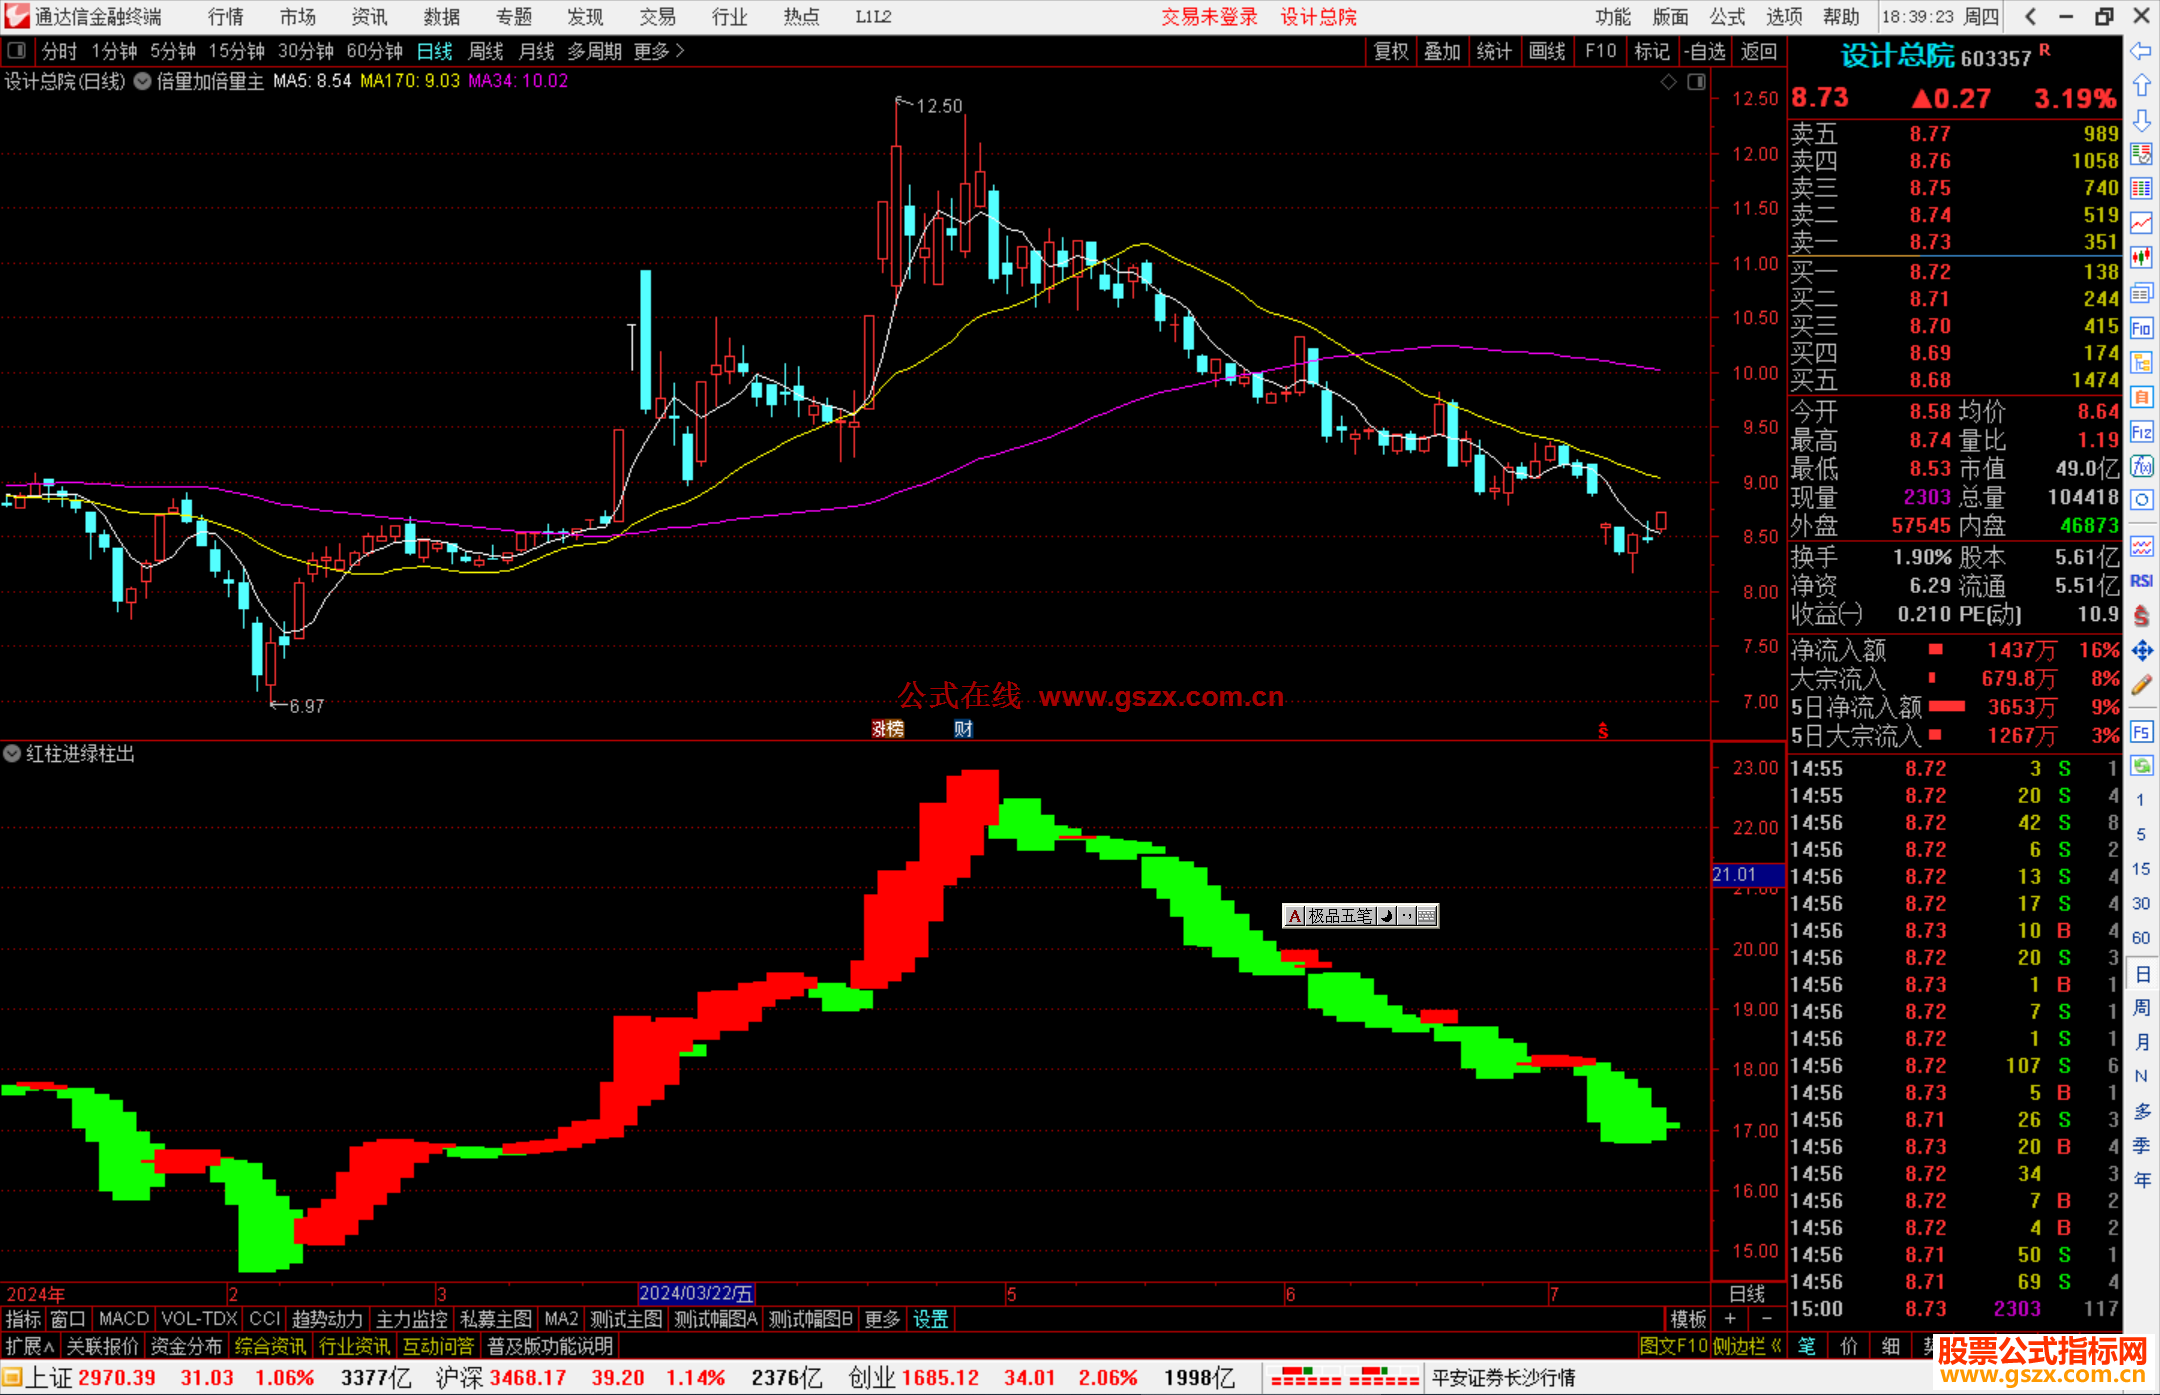
Task: Toggle the 倍量加倍量主 indicator round button
Action: [x=143, y=82]
